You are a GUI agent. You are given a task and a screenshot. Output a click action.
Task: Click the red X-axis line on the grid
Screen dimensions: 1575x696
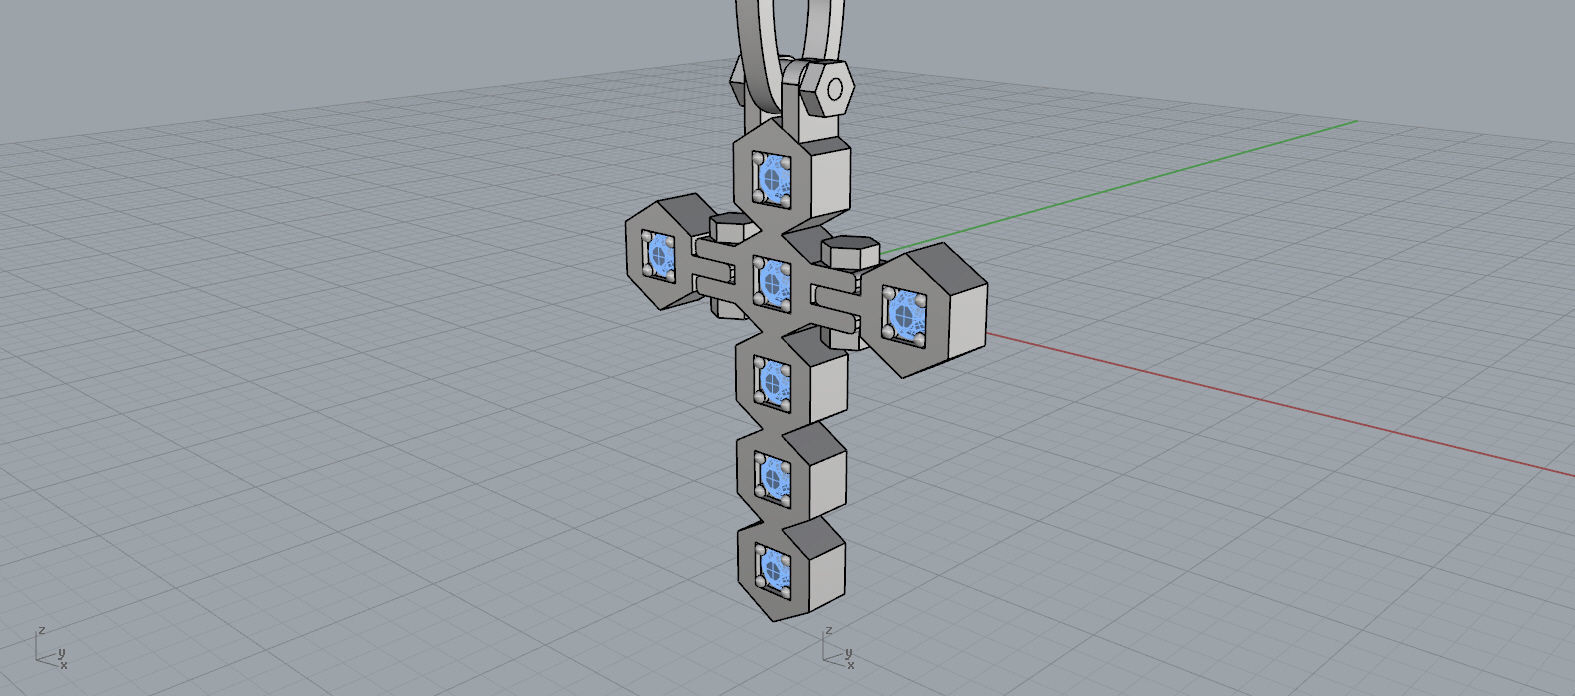tap(1280, 404)
